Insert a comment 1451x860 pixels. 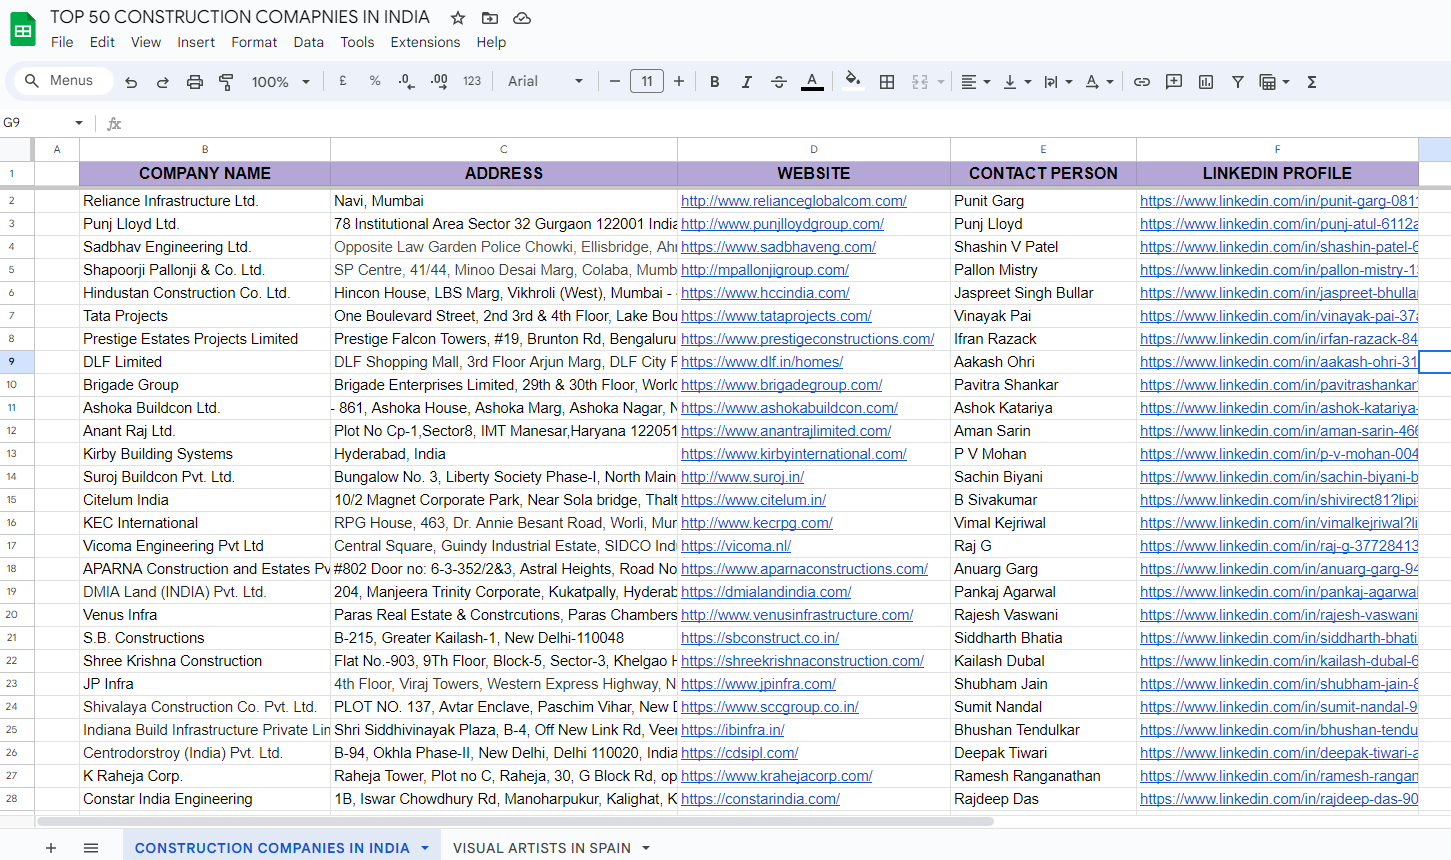(1174, 82)
